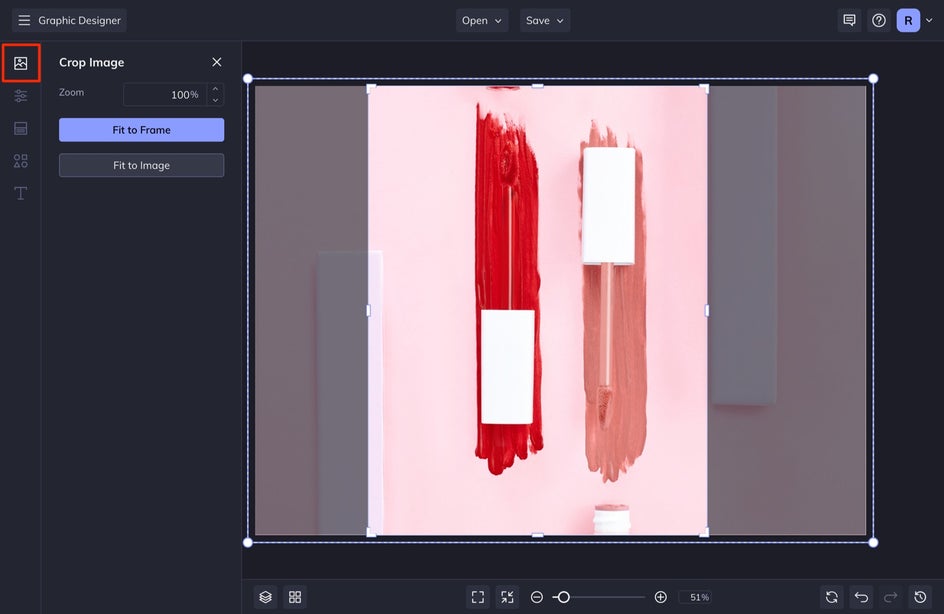Image resolution: width=944 pixels, height=614 pixels.
Task: Expand the Open dropdown menu
Action: pyautogui.click(x=482, y=20)
